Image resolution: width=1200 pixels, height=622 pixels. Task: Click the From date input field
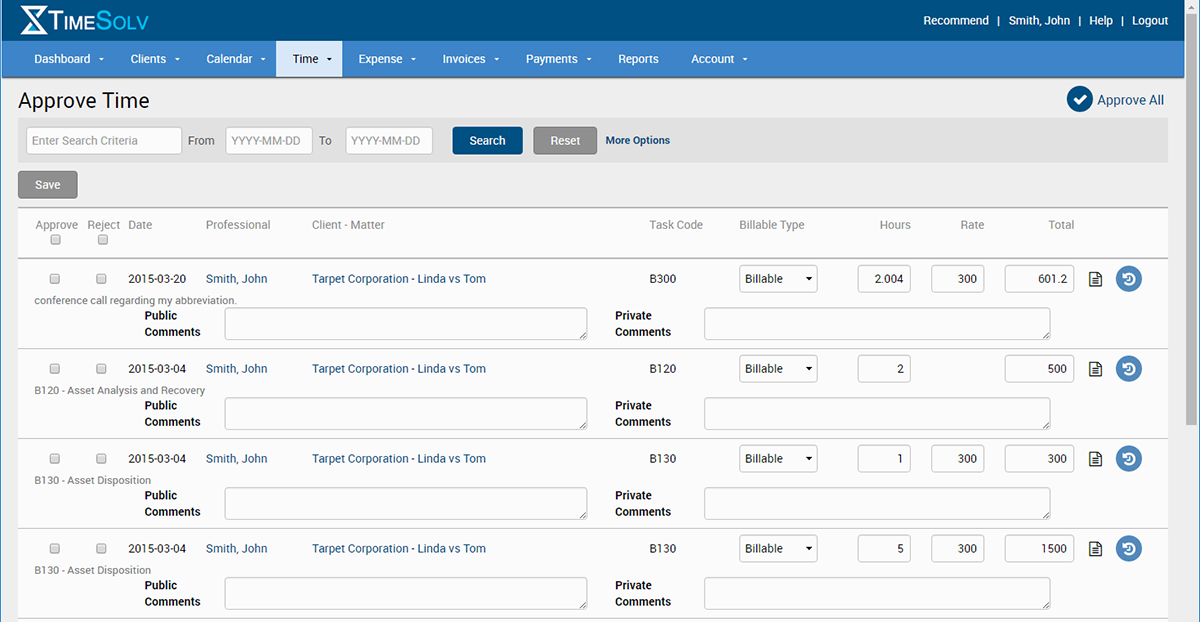tap(268, 140)
